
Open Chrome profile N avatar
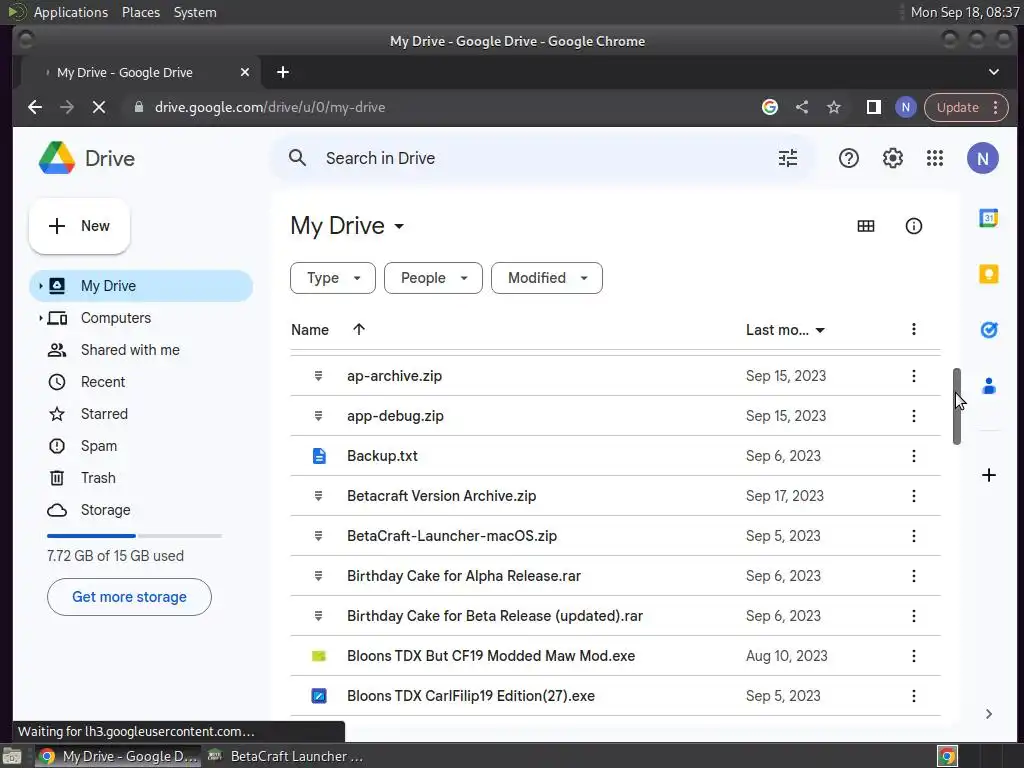(x=905, y=107)
